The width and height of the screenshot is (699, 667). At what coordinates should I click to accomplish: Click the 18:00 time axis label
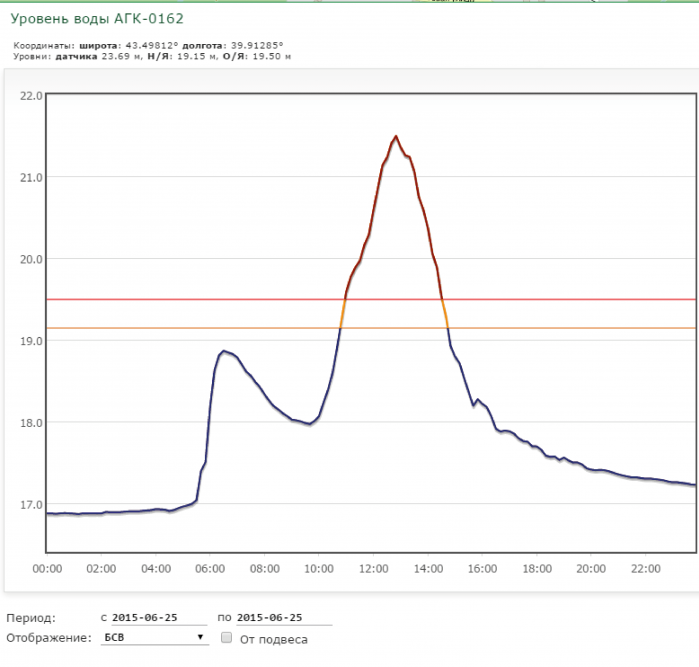[x=537, y=569]
